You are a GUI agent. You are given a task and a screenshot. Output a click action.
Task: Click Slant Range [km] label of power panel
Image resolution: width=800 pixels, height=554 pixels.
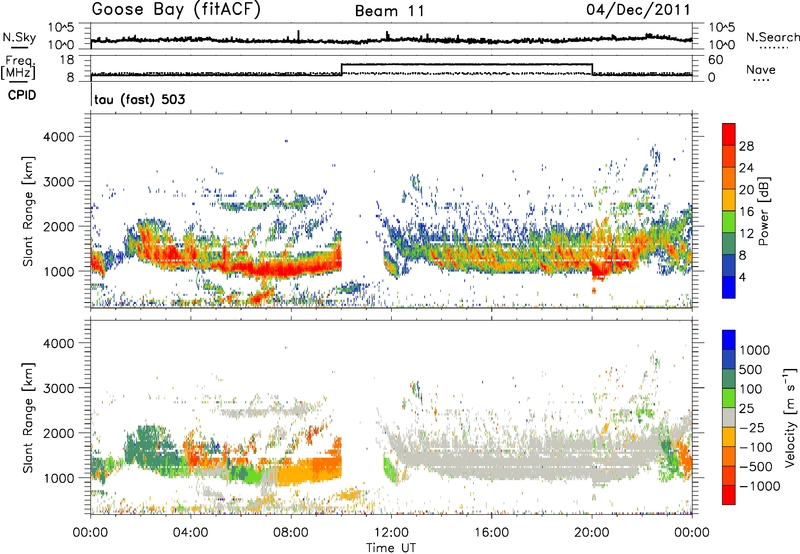(28, 211)
